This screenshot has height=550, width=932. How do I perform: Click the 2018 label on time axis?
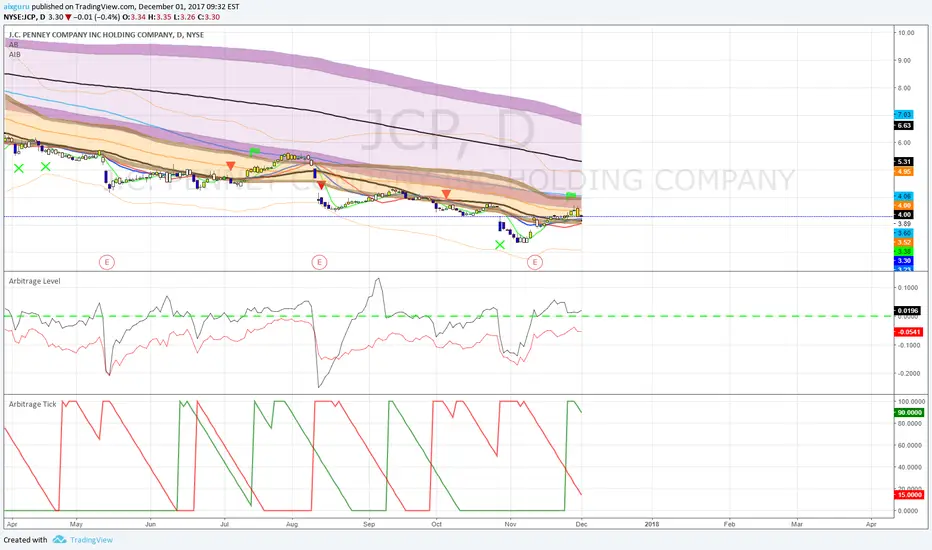(x=652, y=524)
